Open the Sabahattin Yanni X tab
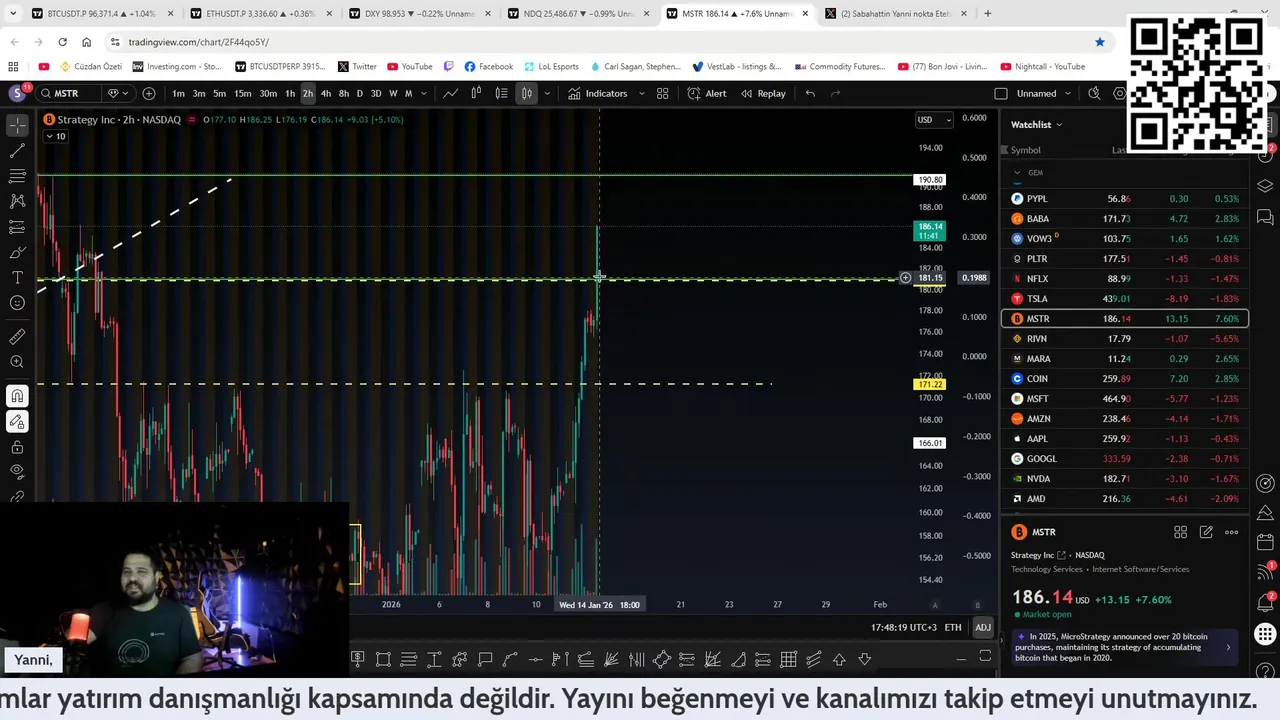1280x720 pixels. pyautogui.click(x=896, y=14)
